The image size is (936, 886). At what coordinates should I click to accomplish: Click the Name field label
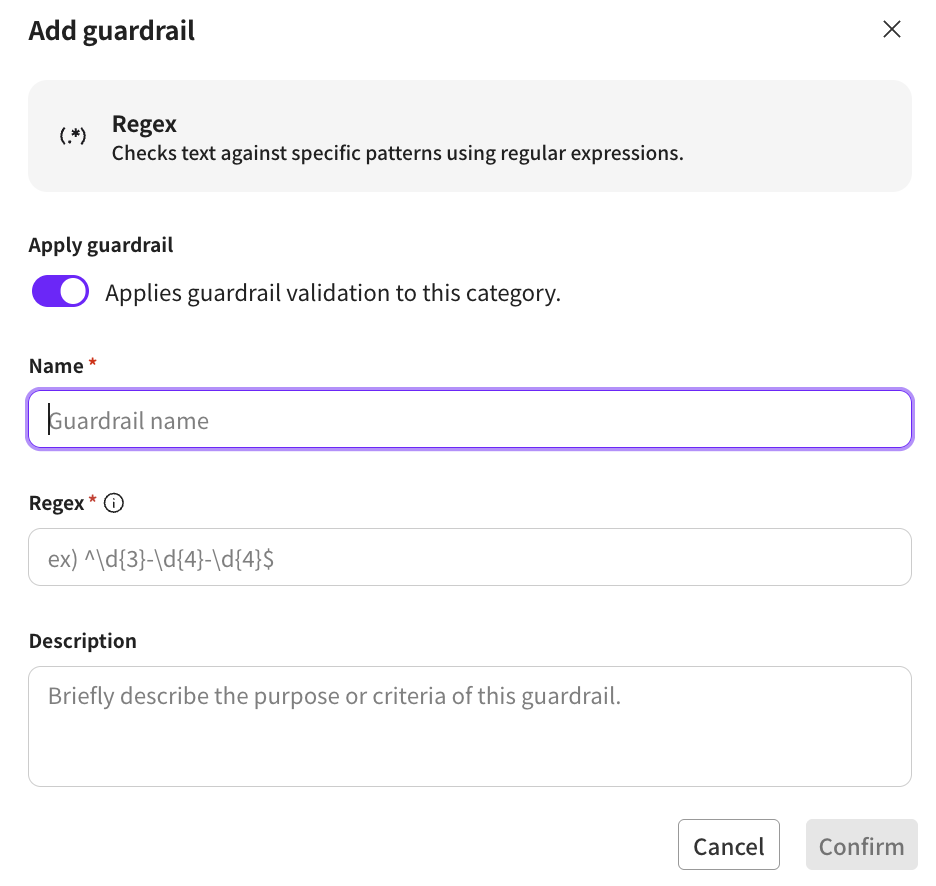[x=56, y=366]
